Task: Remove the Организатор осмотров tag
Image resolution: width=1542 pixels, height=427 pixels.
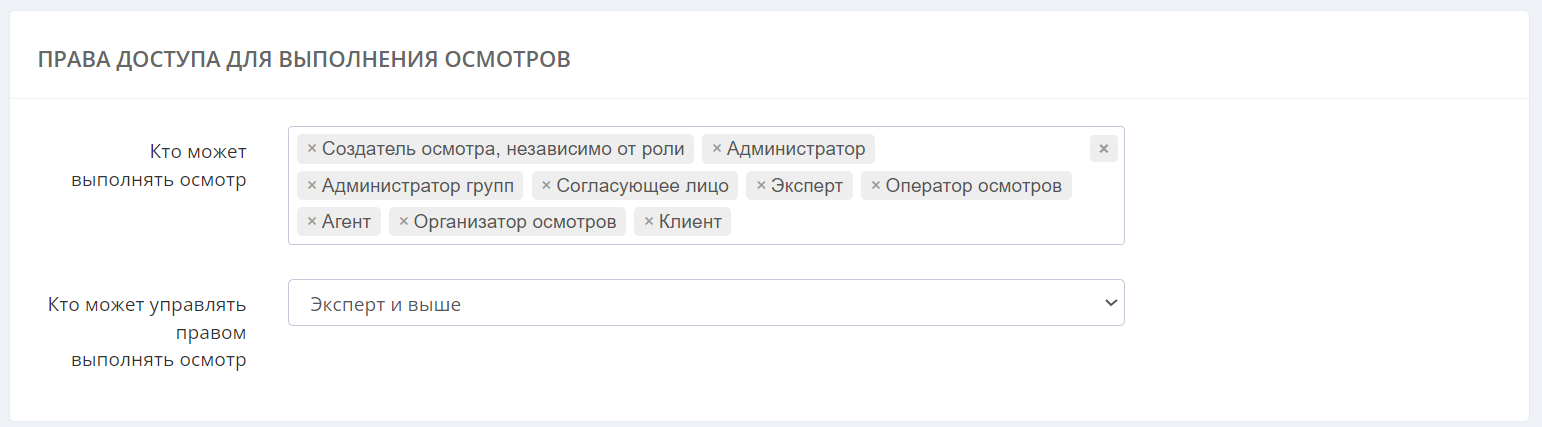Action: (404, 221)
